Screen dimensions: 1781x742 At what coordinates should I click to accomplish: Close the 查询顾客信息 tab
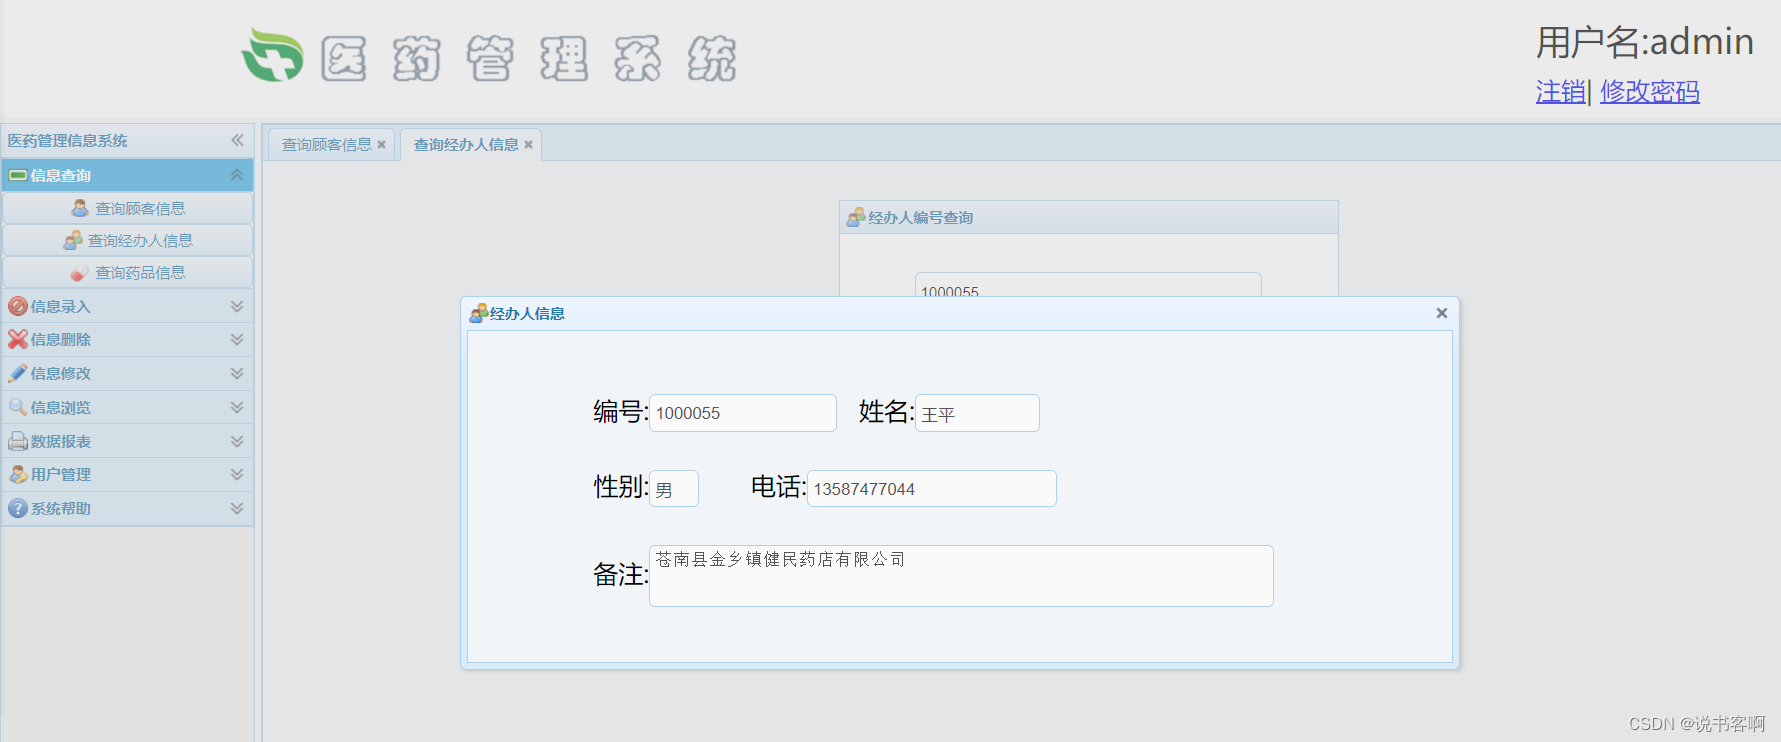tap(381, 145)
